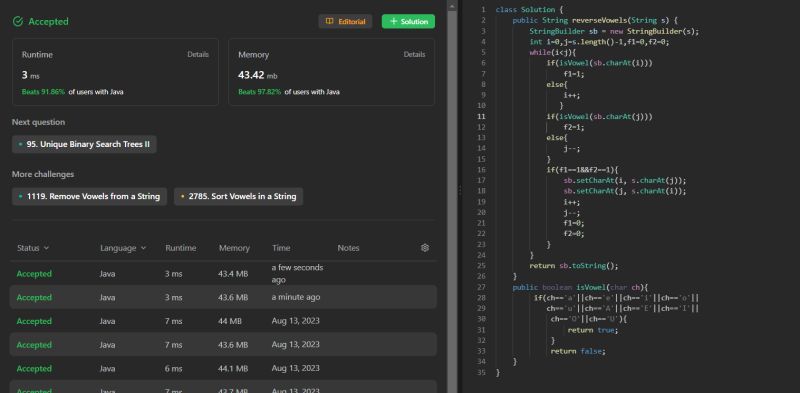800x393 pixels.
Task: Click the panel divider handle beside the editor
Action: 460,190
